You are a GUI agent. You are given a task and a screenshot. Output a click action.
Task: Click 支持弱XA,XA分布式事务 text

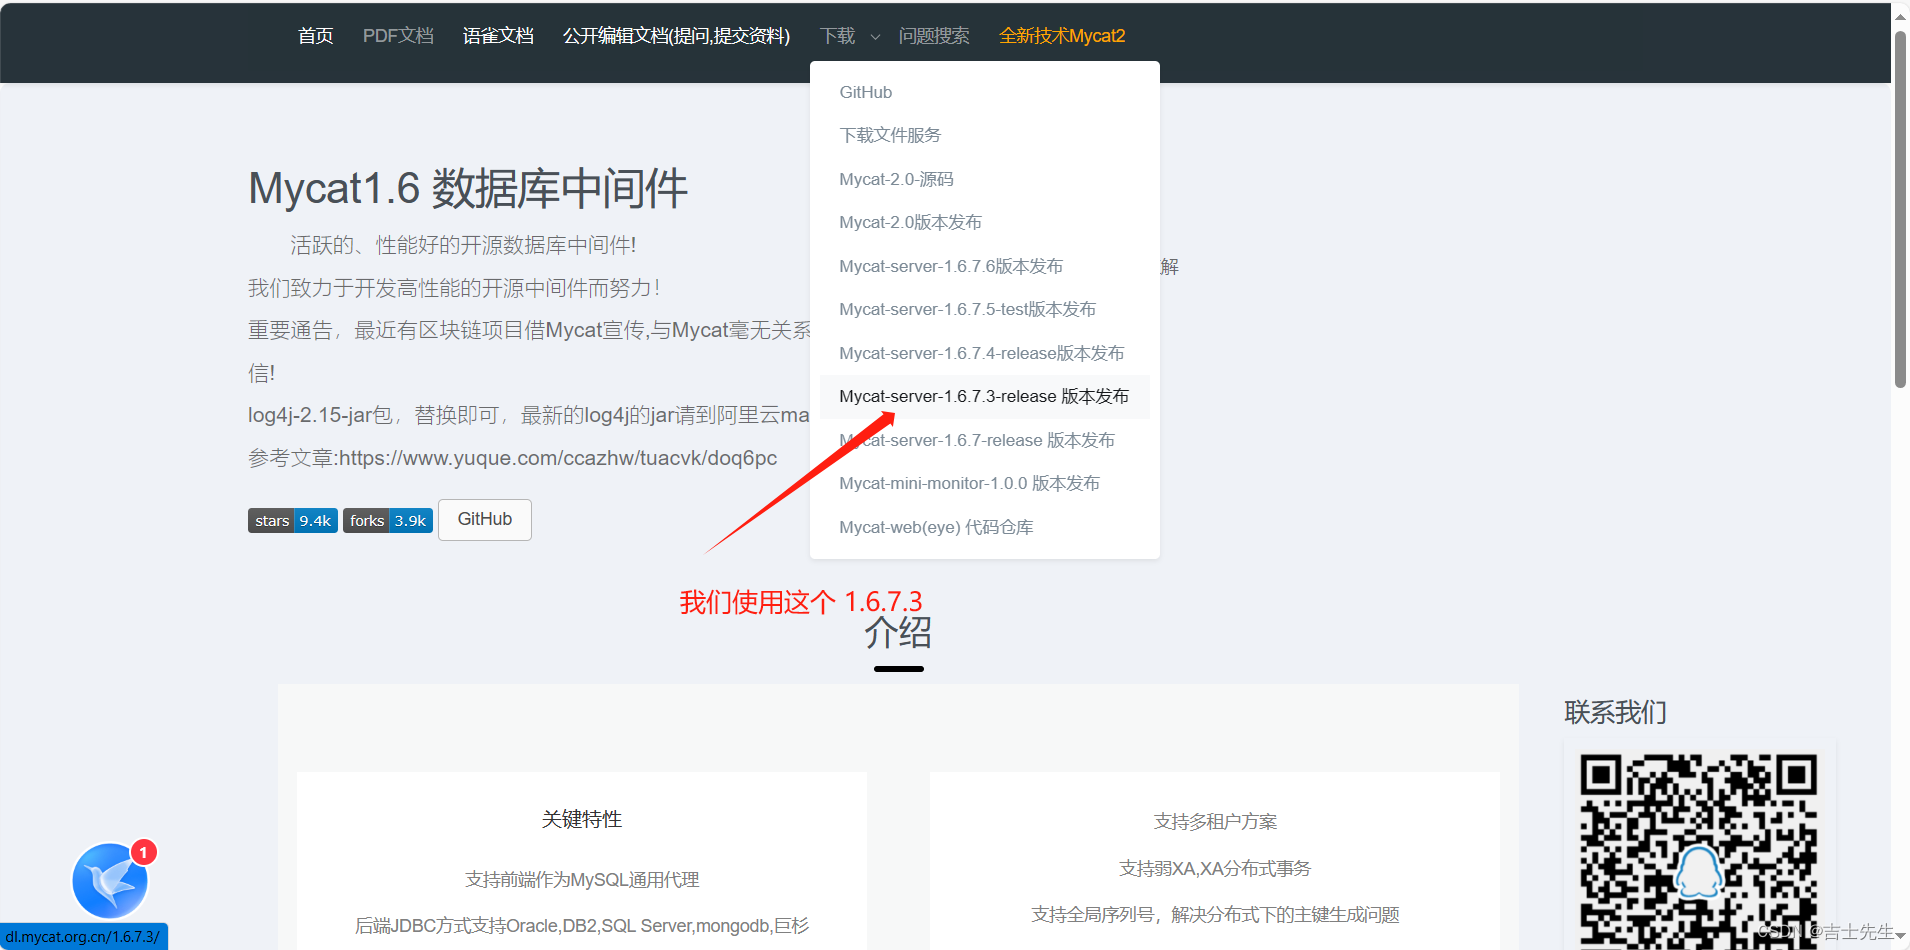[1215, 869]
